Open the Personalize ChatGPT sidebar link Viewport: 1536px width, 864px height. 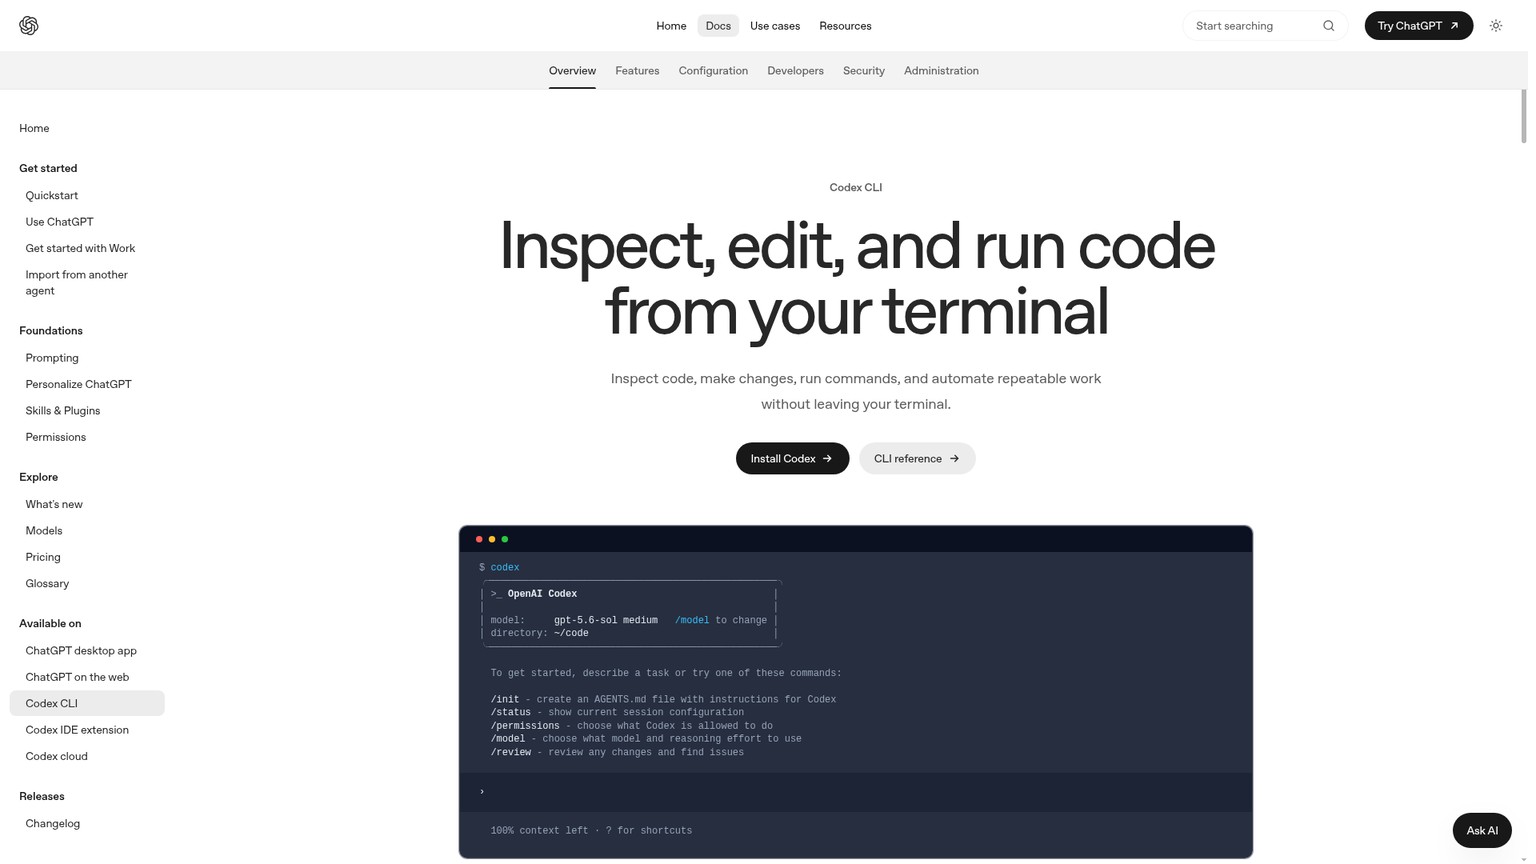[78, 384]
